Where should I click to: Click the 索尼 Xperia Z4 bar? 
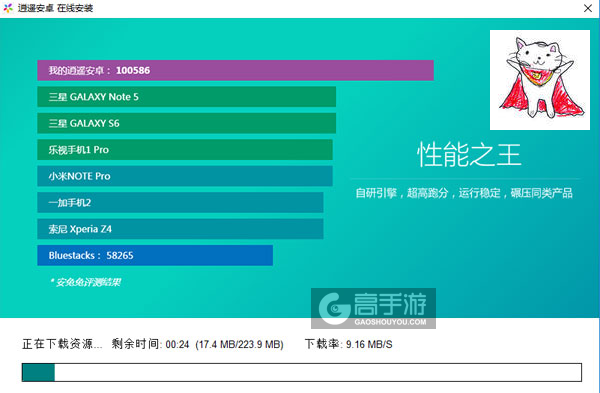[x=180, y=229]
